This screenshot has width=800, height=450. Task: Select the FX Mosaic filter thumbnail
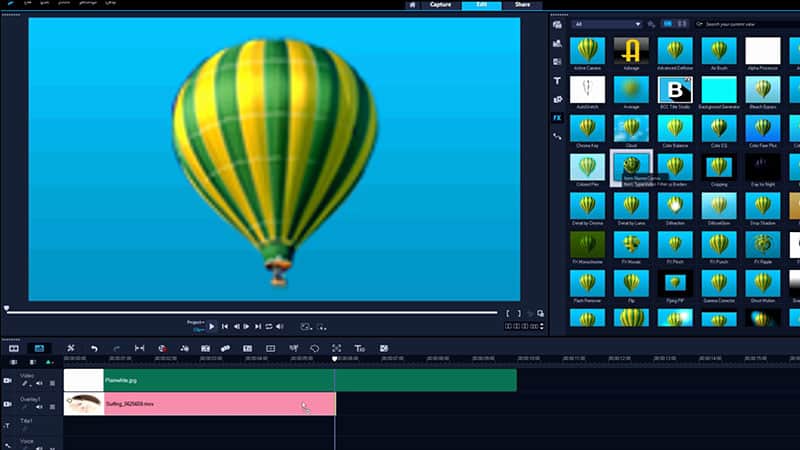click(631, 245)
